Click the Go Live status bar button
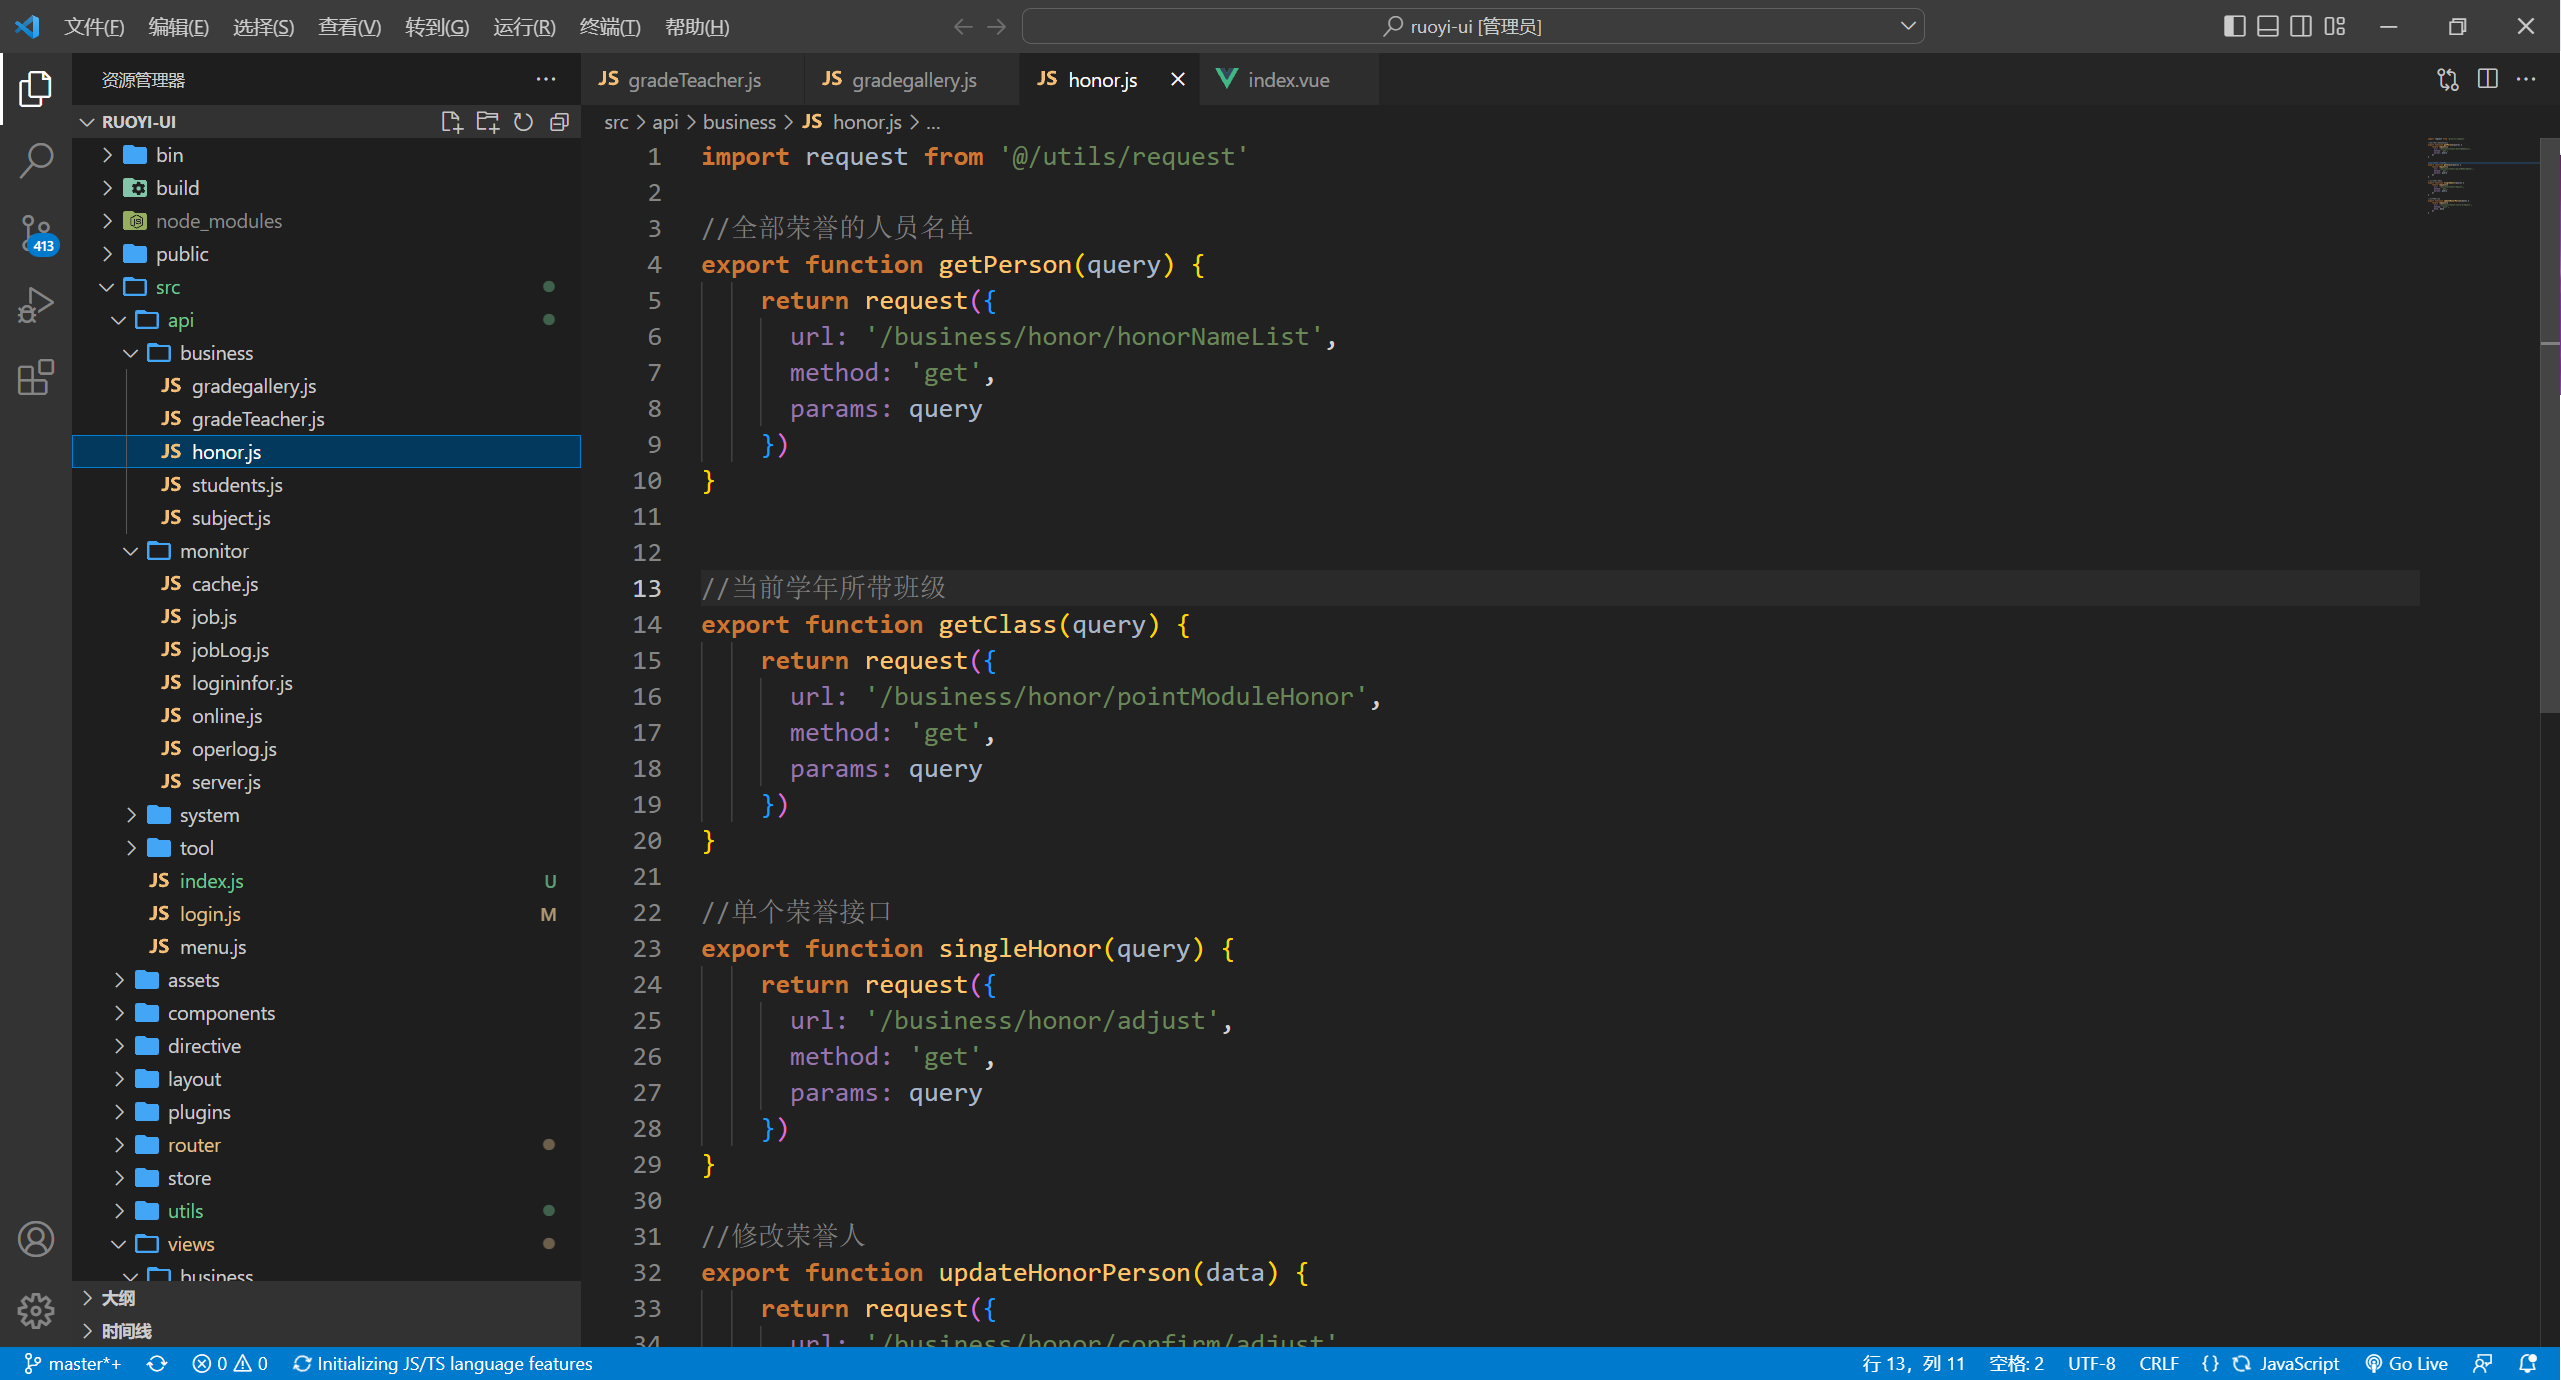Image resolution: width=2561 pixels, height=1380 pixels. coord(2406,1364)
